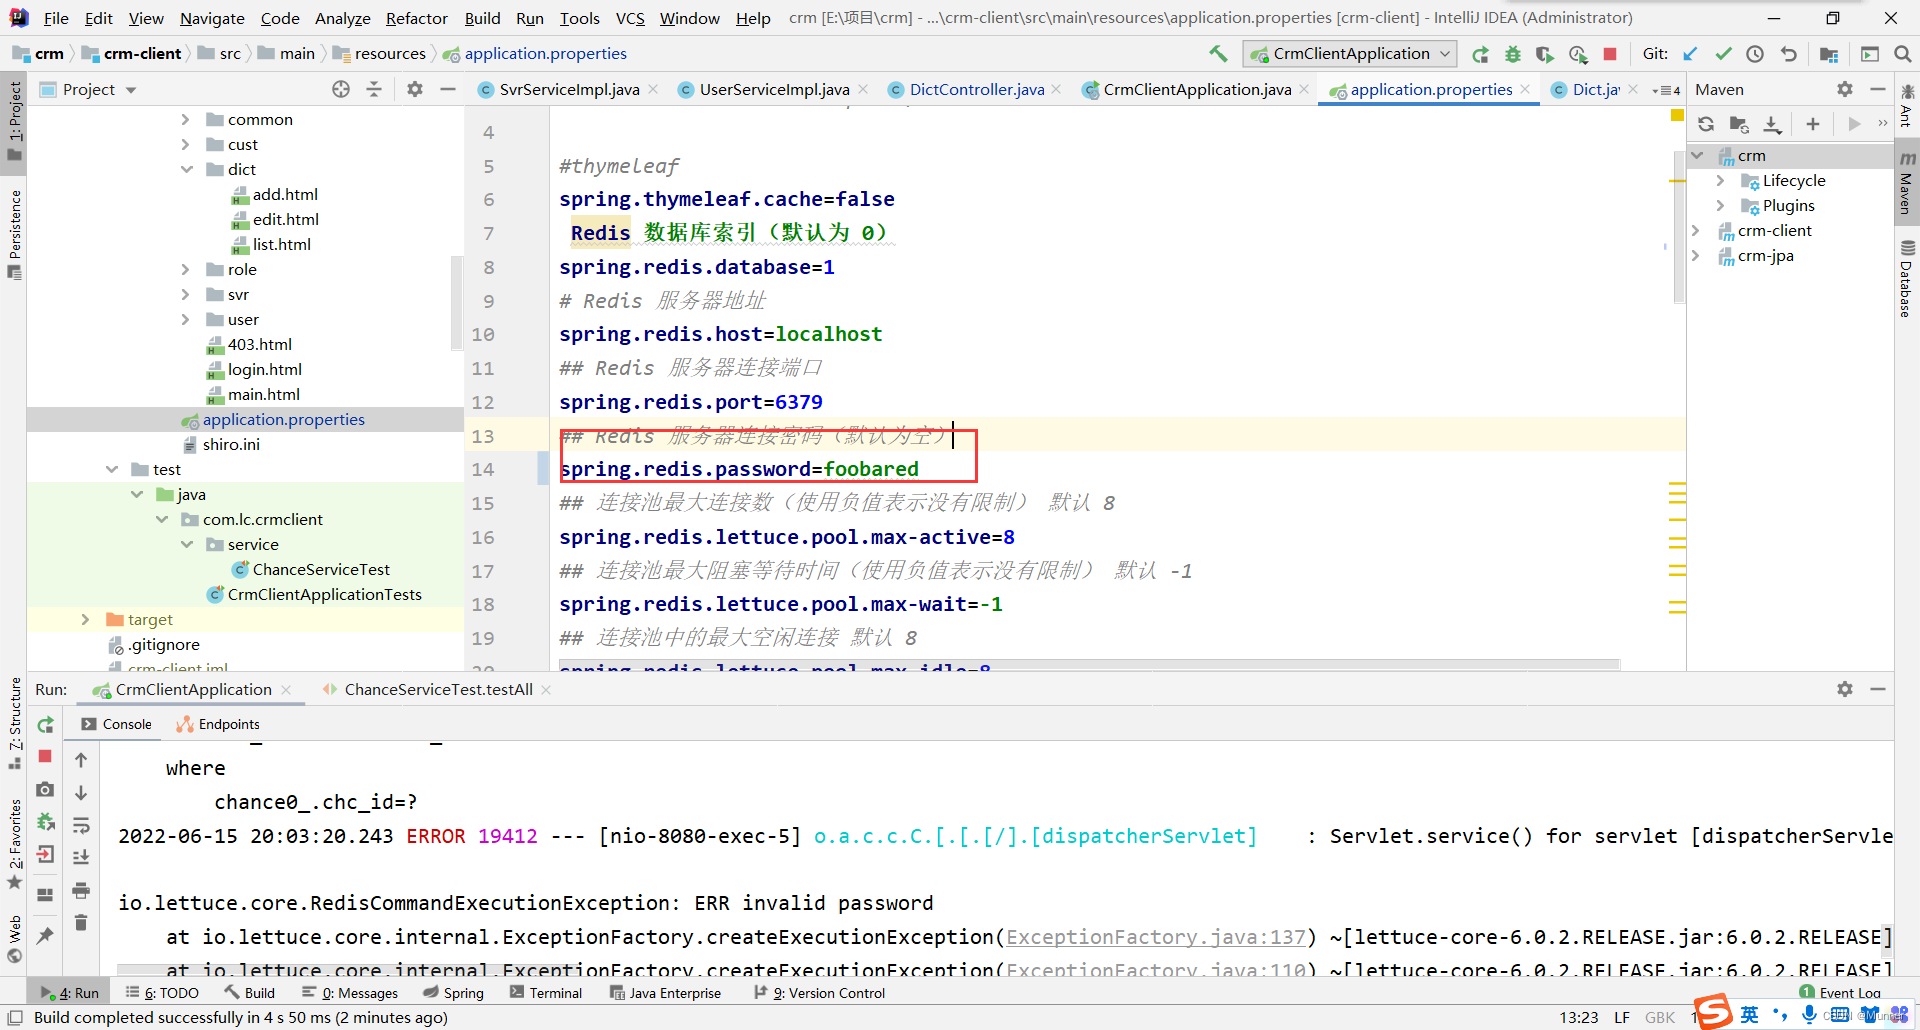
Task: Open Sogou input method tray icon
Action: click(x=1713, y=1012)
